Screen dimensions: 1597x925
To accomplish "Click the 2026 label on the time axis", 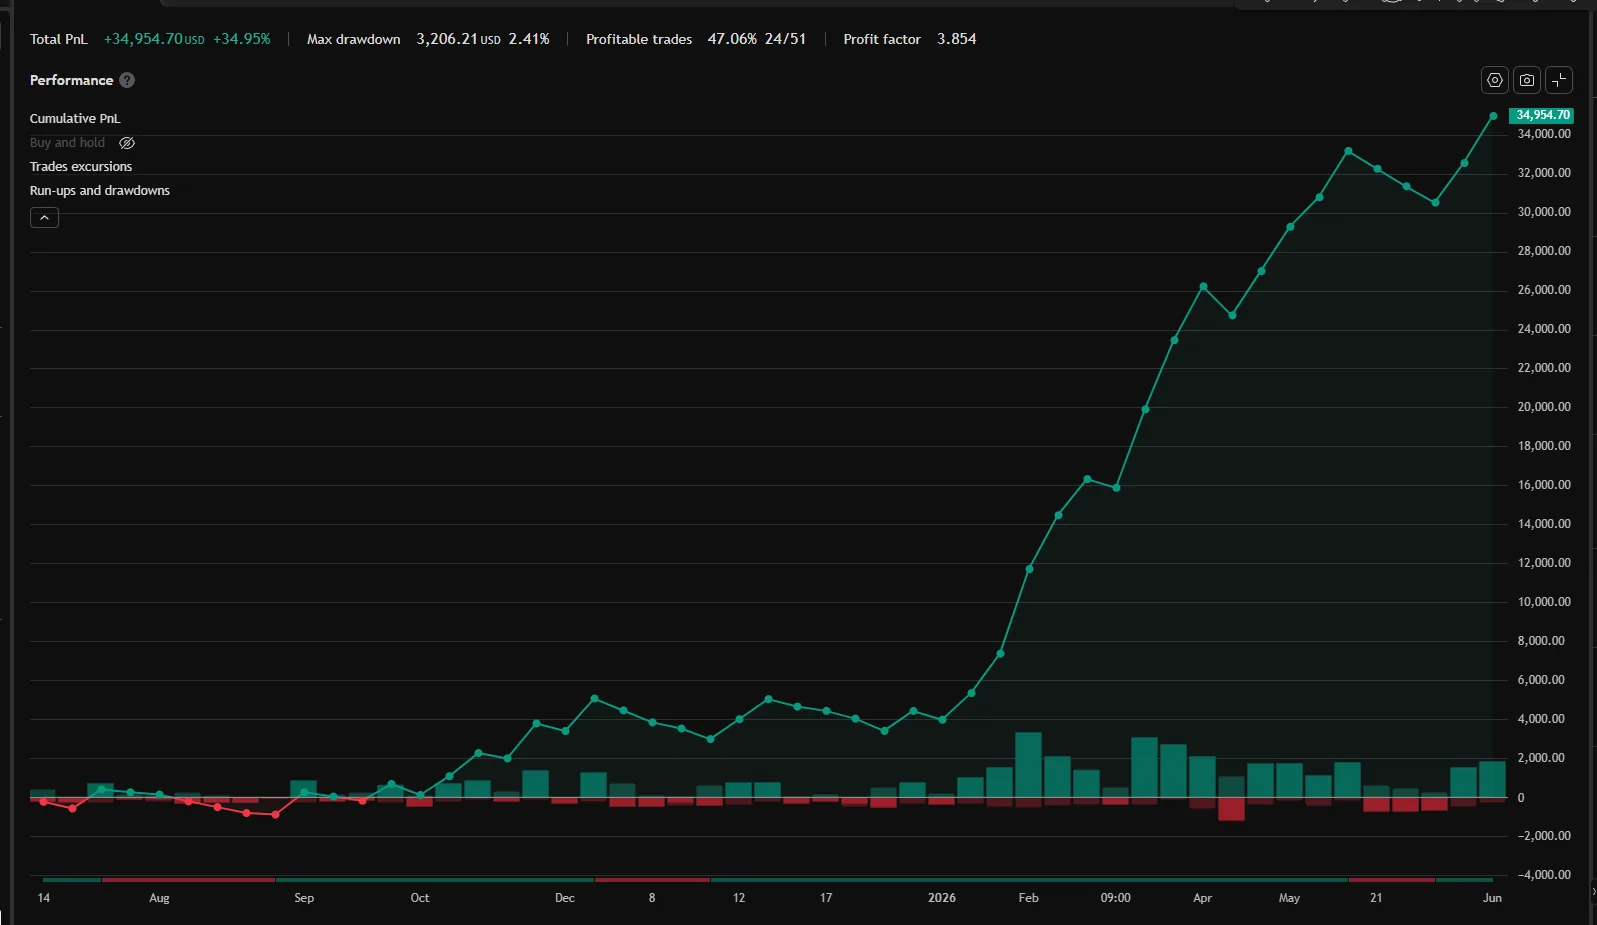I will click(942, 898).
